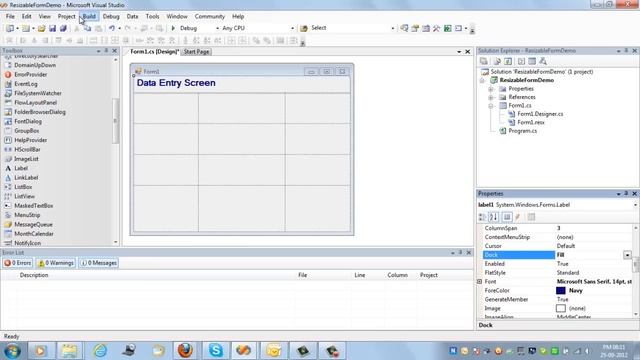Toggle auto-hide pin on Error List panel

point(460,253)
